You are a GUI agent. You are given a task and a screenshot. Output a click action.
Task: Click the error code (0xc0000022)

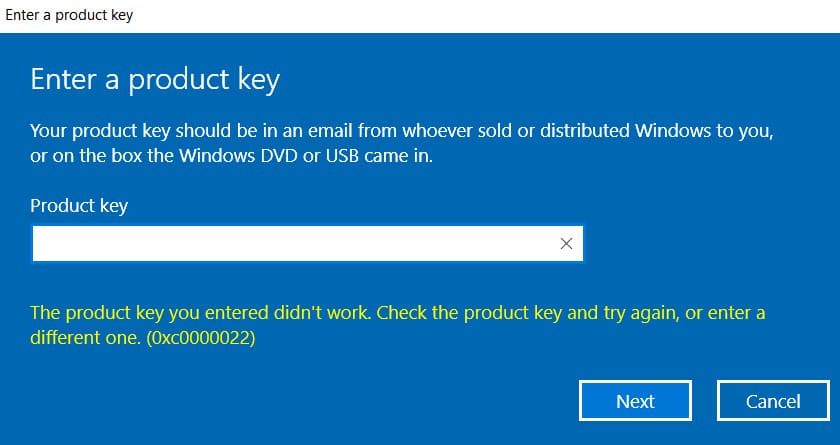tap(200, 339)
